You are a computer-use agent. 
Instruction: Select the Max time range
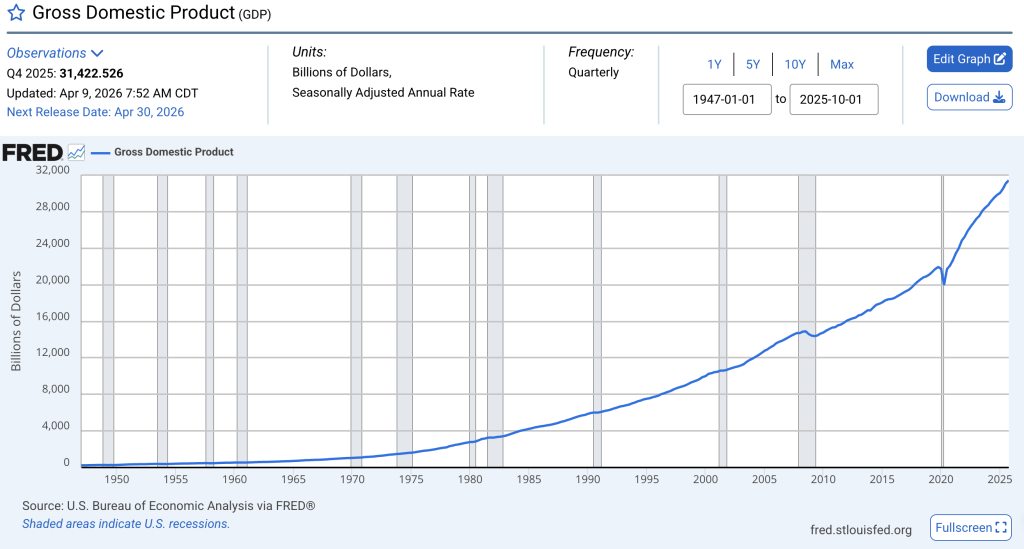coord(842,65)
